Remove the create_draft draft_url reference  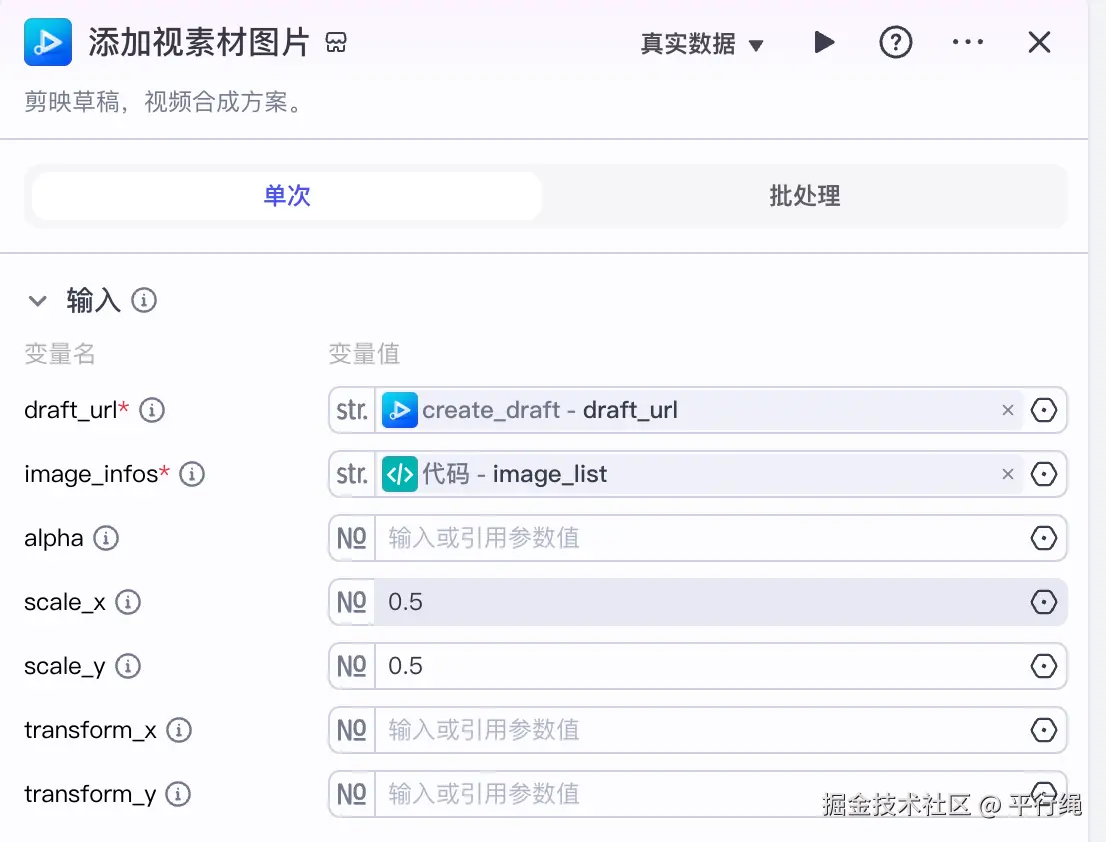(x=1008, y=410)
